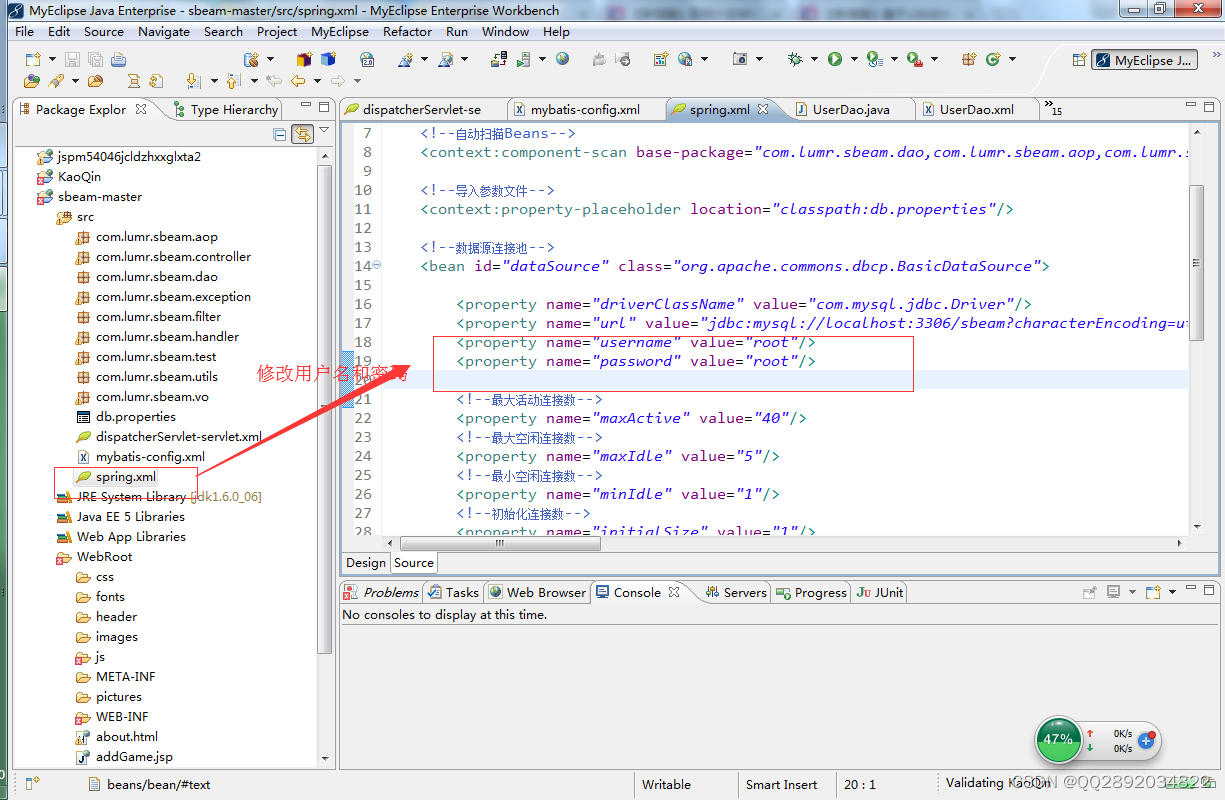Image resolution: width=1225 pixels, height=800 pixels.
Task: Select addGame.jsp in the tree
Action: (x=124, y=757)
